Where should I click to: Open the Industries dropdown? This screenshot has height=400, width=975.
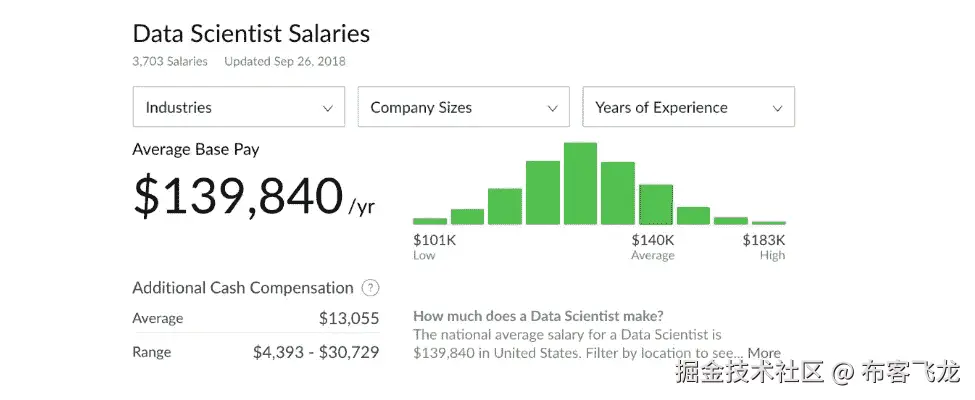[238, 108]
